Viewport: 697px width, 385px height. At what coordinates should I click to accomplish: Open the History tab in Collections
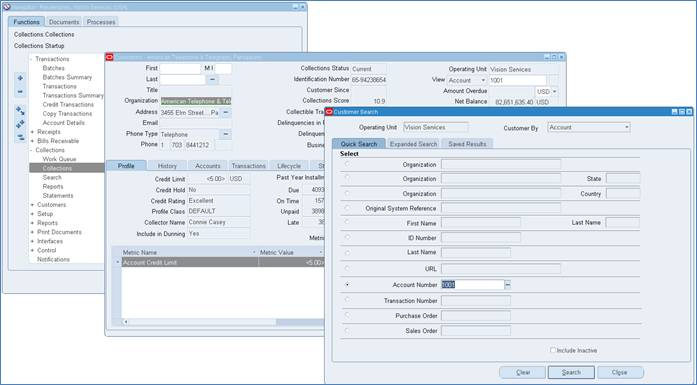click(167, 166)
